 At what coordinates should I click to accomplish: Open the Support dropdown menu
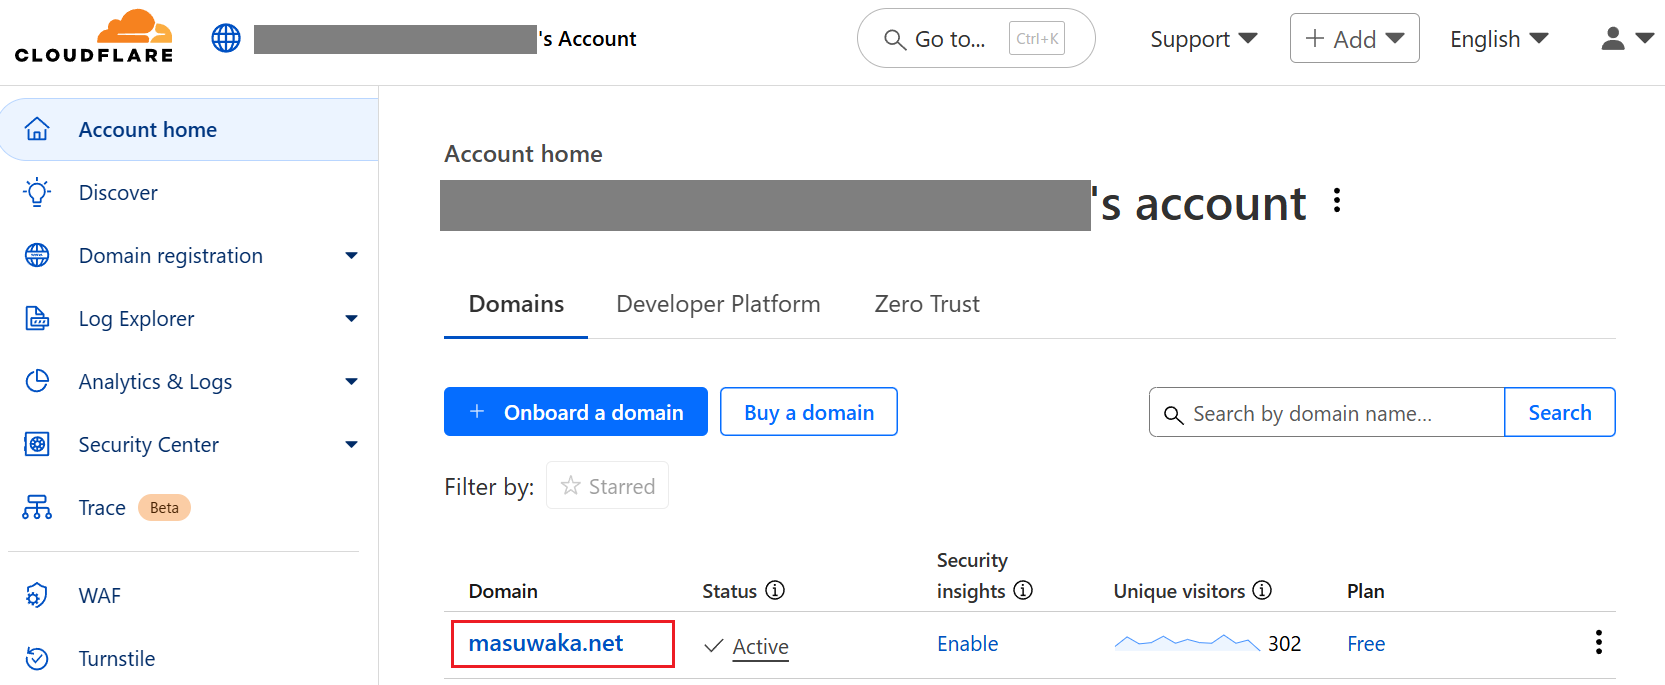click(1203, 39)
